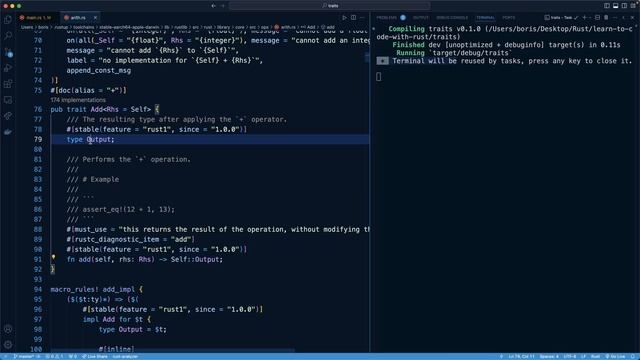Viewport: 640px width, 360px height.
Task: Open the Debug Console tab
Action: (452, 18)
